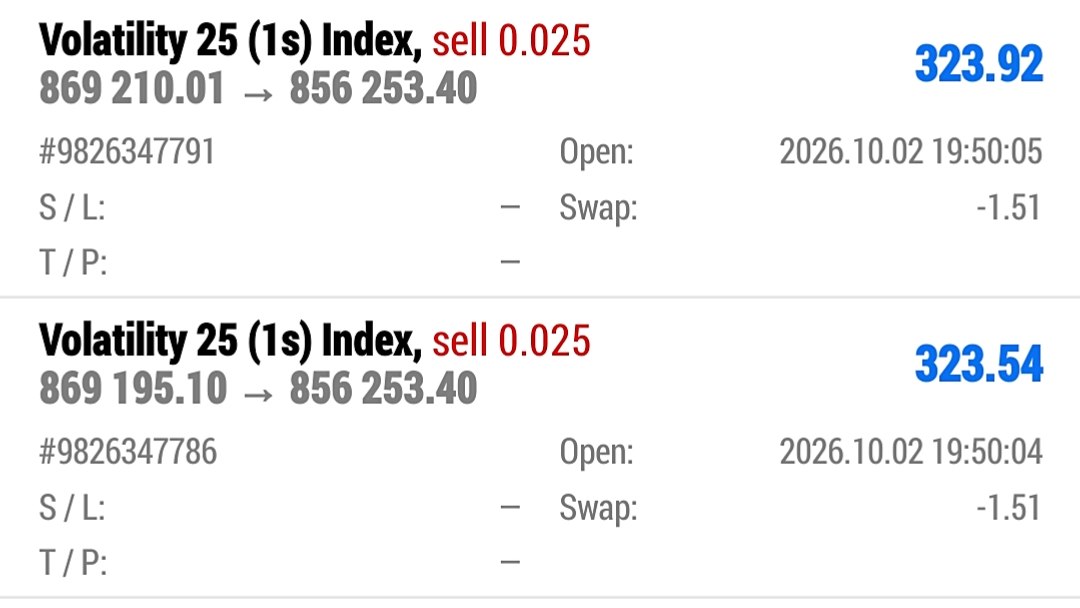Select ticket number #9826347786
Image resolution: width=1080 pixels, height=608 pixels.
point(128,452)
